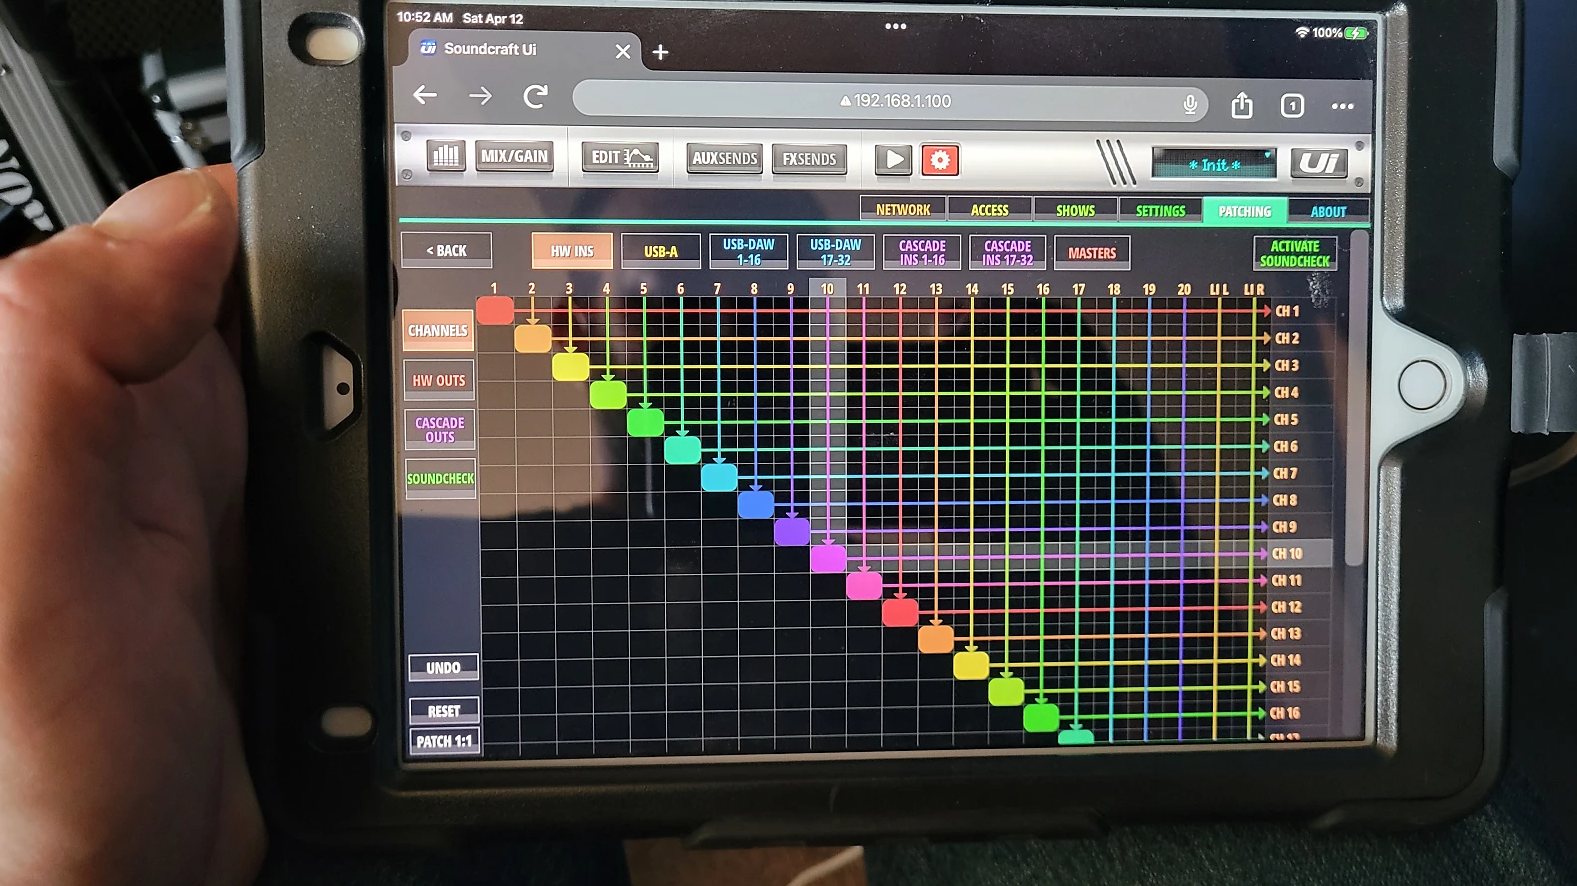The width and height of the screenshot is (1577, 886).
Task: Click the blue patch node for CH 8
Action: coord(756,505)
